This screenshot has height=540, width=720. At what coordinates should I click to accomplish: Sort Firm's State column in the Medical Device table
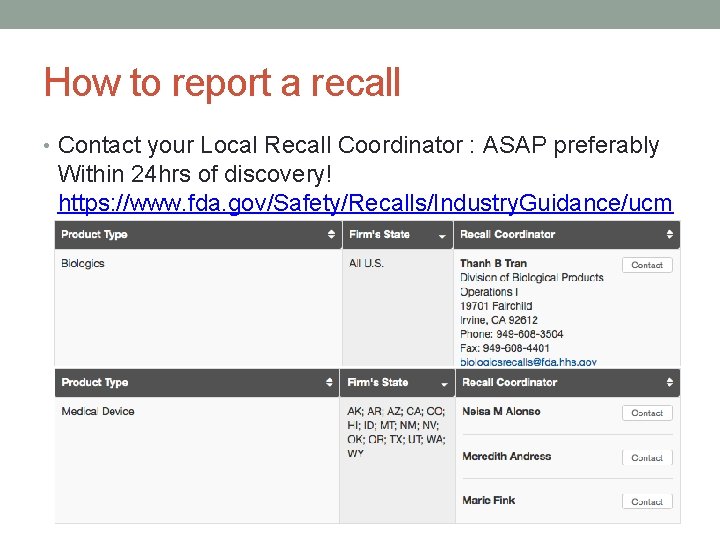[444, 384]
